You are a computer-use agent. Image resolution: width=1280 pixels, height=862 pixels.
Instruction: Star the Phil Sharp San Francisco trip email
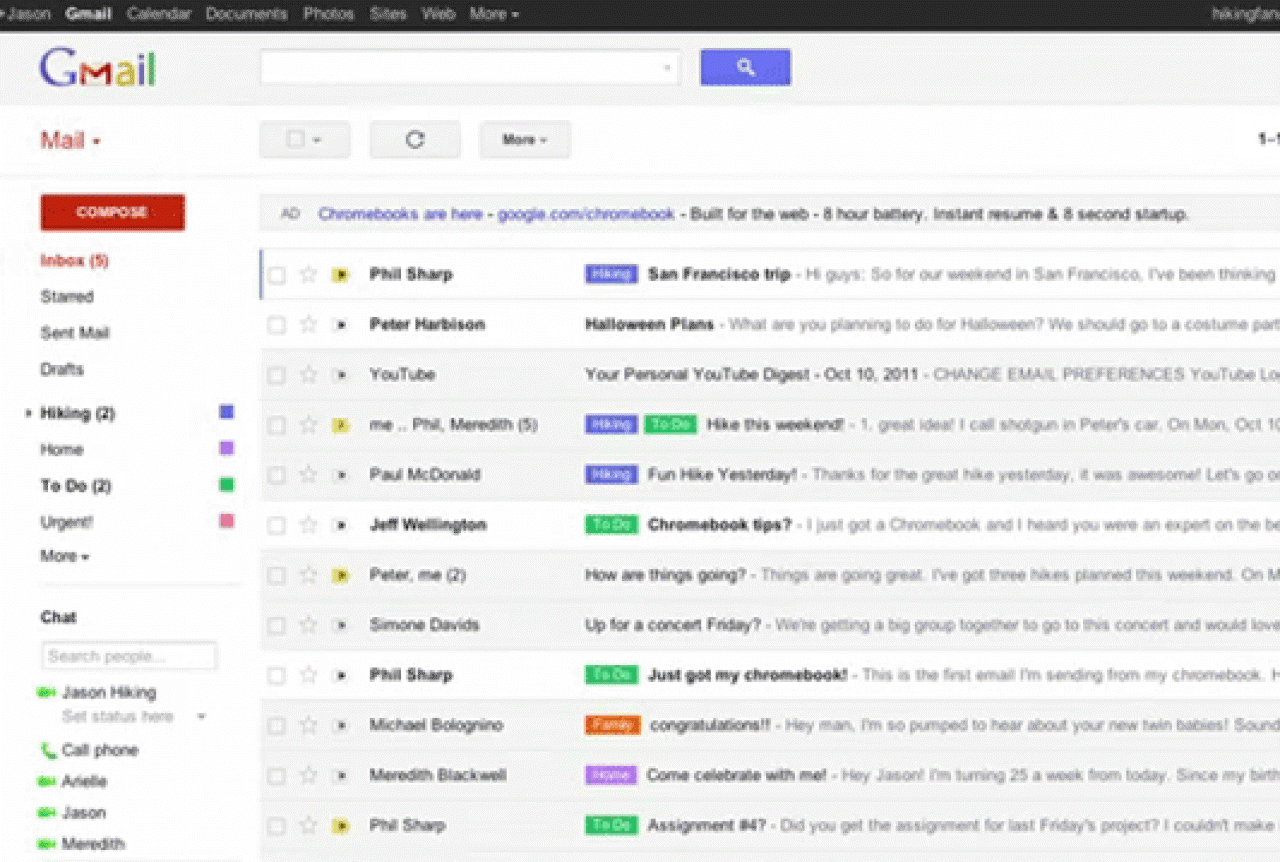point(308,274)
